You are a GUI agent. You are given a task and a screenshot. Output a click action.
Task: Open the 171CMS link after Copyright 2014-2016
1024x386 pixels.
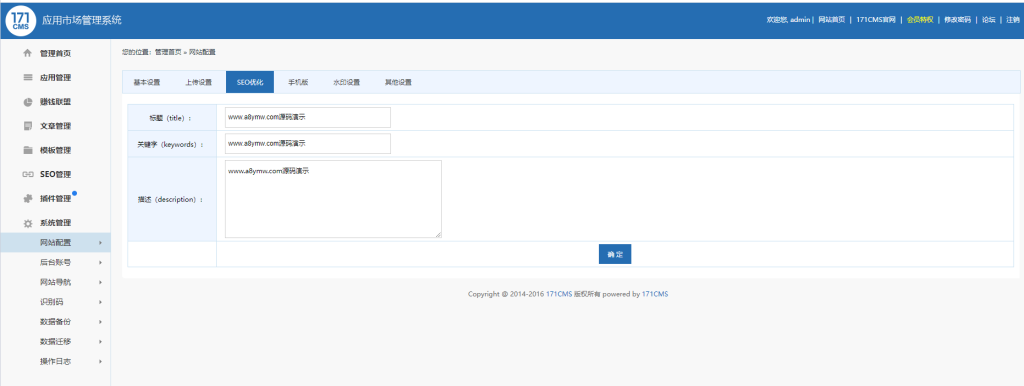point(559,294)
